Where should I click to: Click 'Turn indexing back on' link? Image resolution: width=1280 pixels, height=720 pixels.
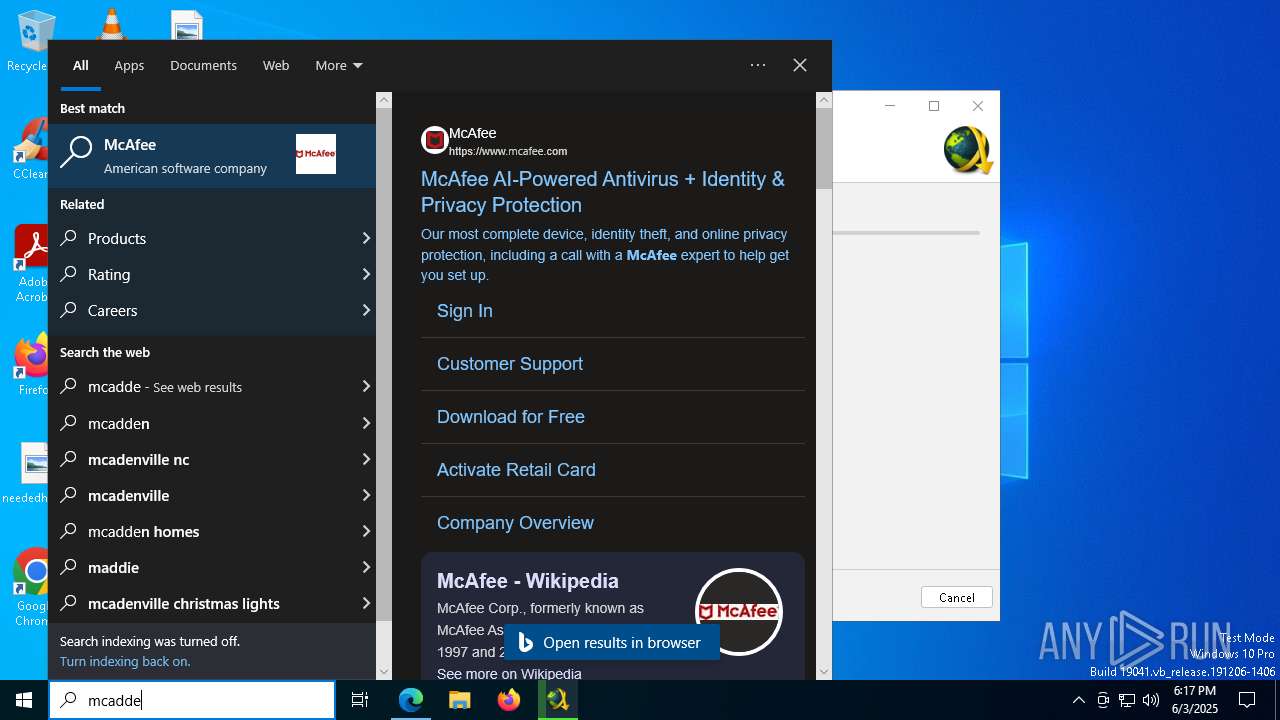[125, 661]
